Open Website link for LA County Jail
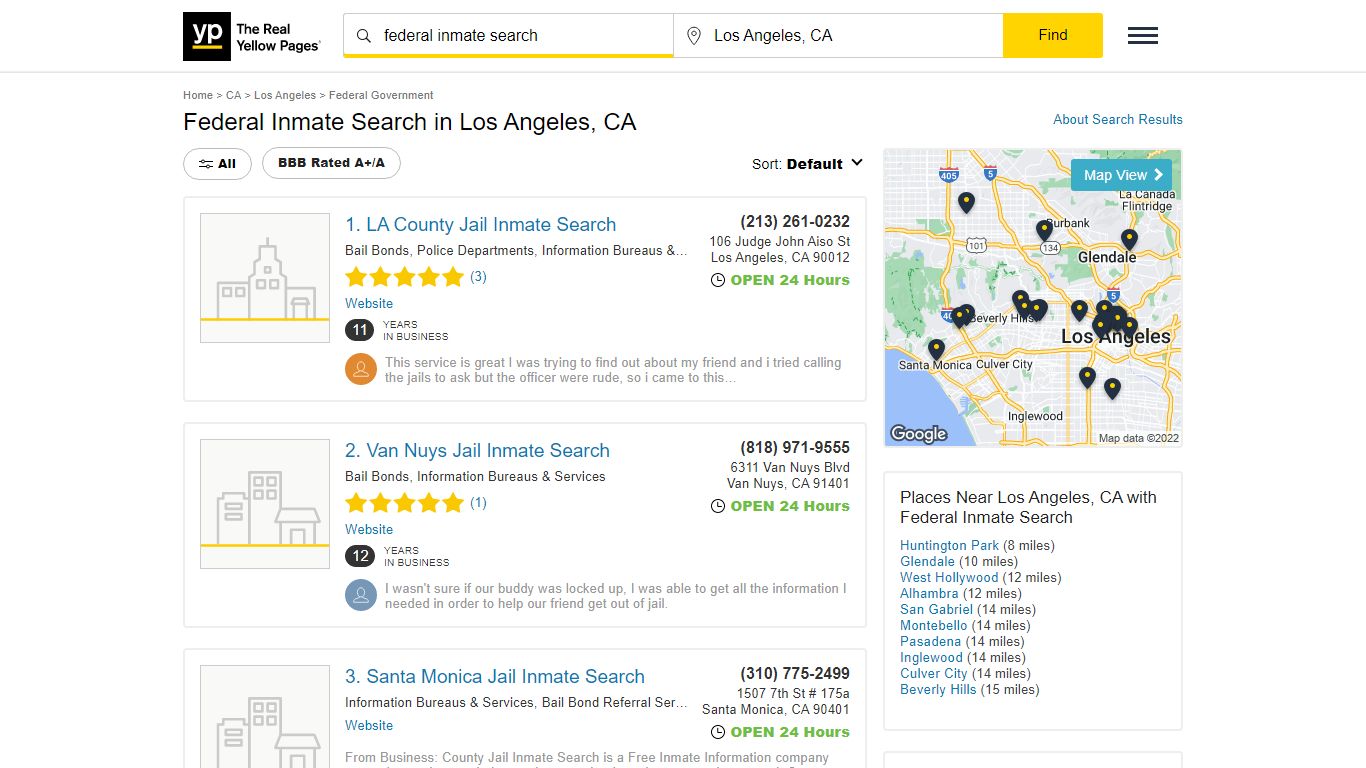 click(369, 303)
